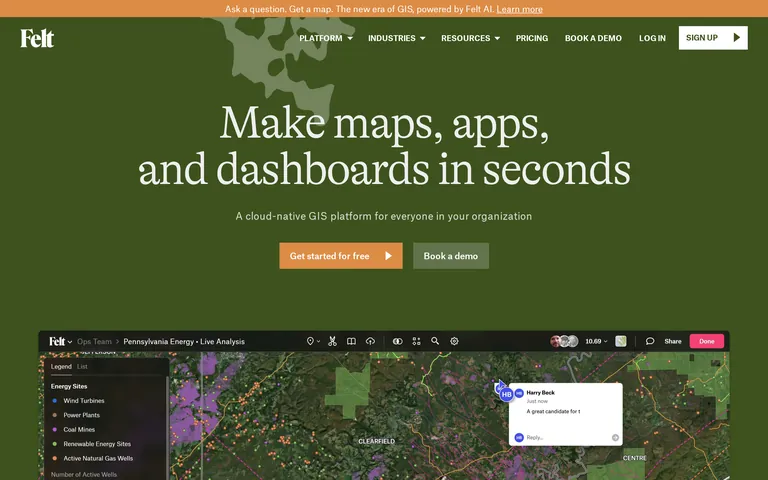Go to the Pricing page
The width and height of the screenshot is (768, 480).
pyautogui.click(x=532, y=38)
